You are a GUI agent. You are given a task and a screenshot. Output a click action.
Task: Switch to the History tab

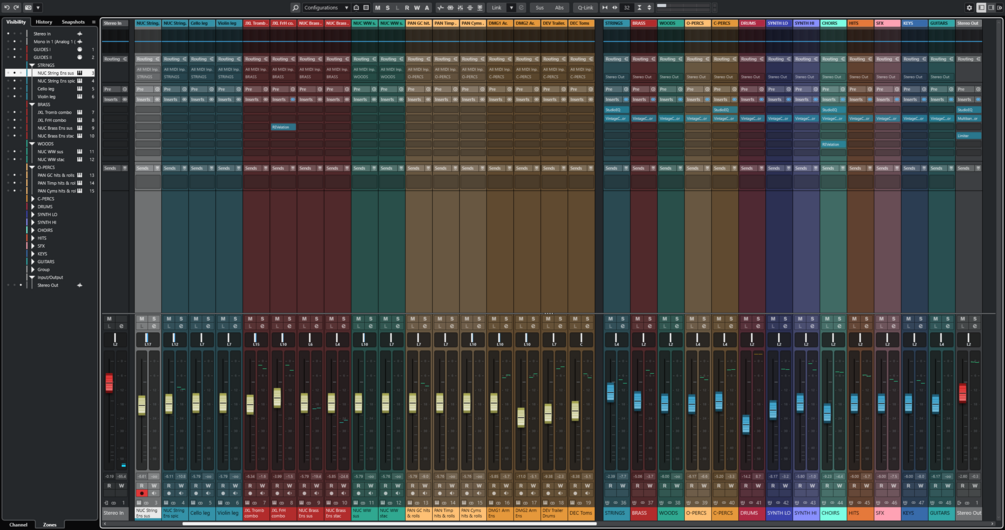[x=44, y=22]
